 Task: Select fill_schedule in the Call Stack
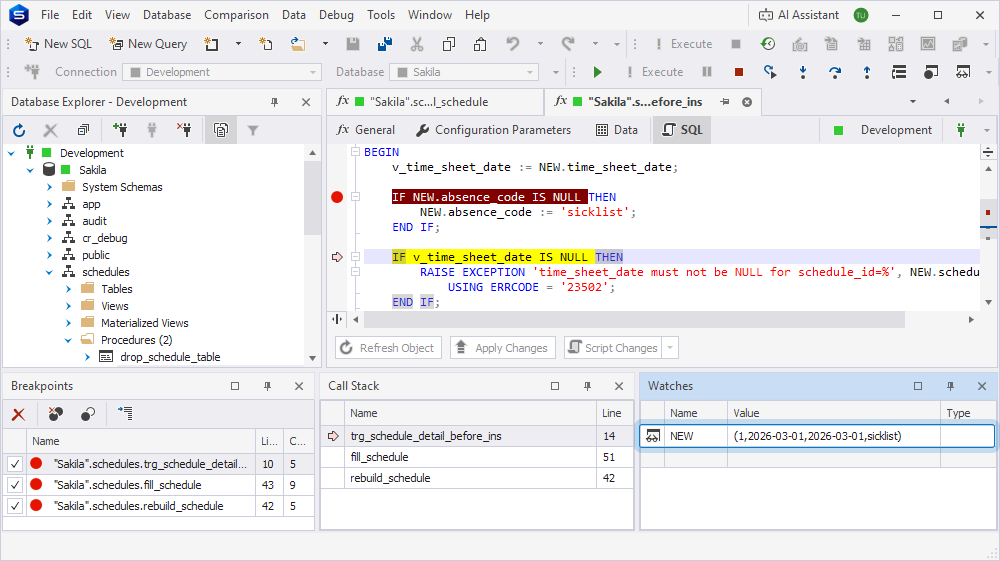[379, 457]
